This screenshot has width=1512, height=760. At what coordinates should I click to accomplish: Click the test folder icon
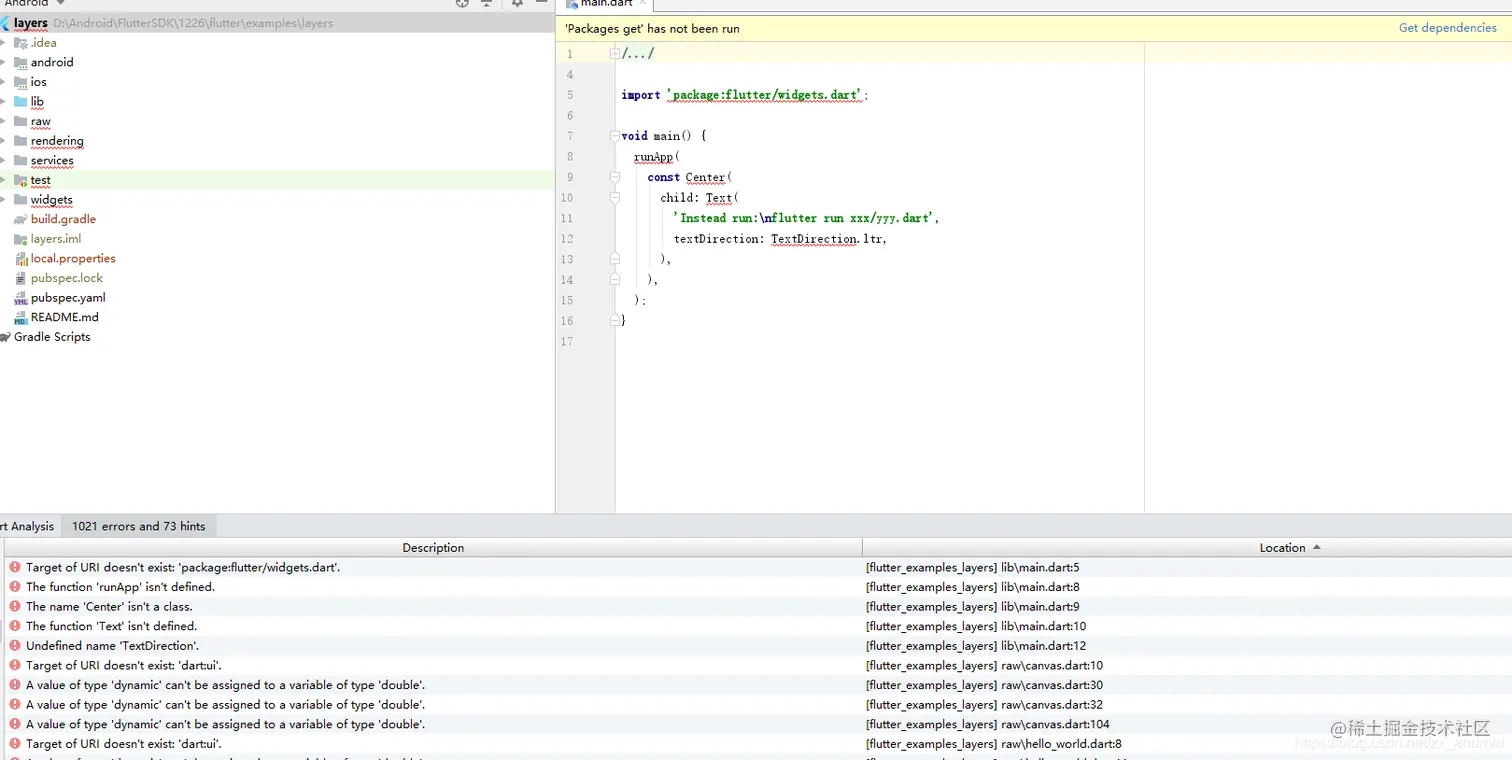tap(21, 180)
